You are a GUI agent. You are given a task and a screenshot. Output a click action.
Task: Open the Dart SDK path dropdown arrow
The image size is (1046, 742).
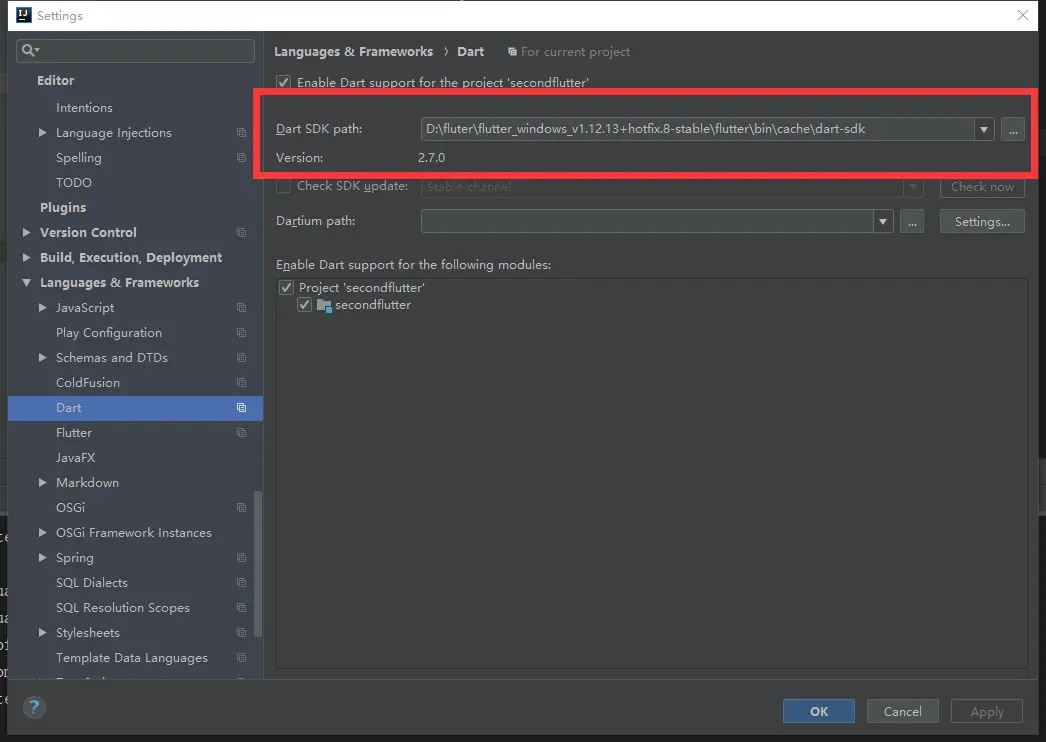pyautogui.click(x=984, y=129)
